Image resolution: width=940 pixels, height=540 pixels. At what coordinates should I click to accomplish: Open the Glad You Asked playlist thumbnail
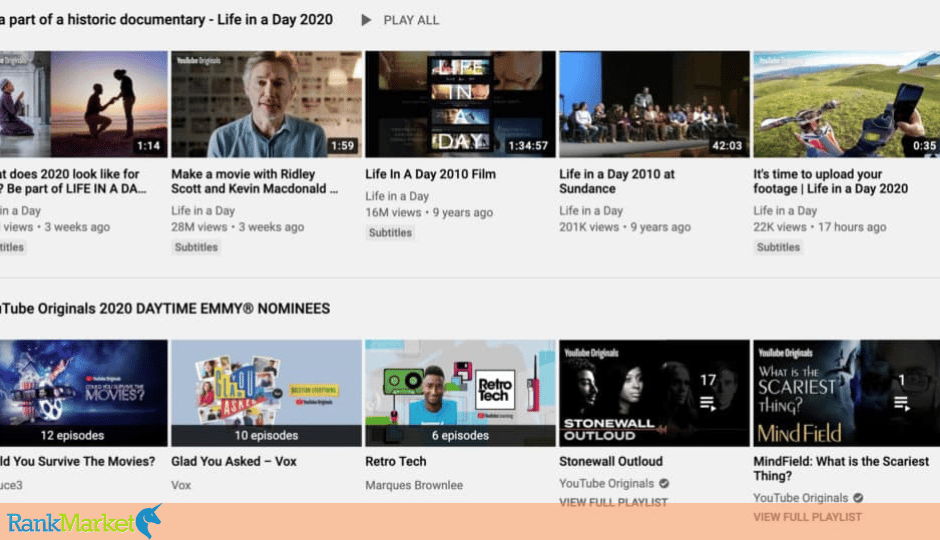click(266, 393)
